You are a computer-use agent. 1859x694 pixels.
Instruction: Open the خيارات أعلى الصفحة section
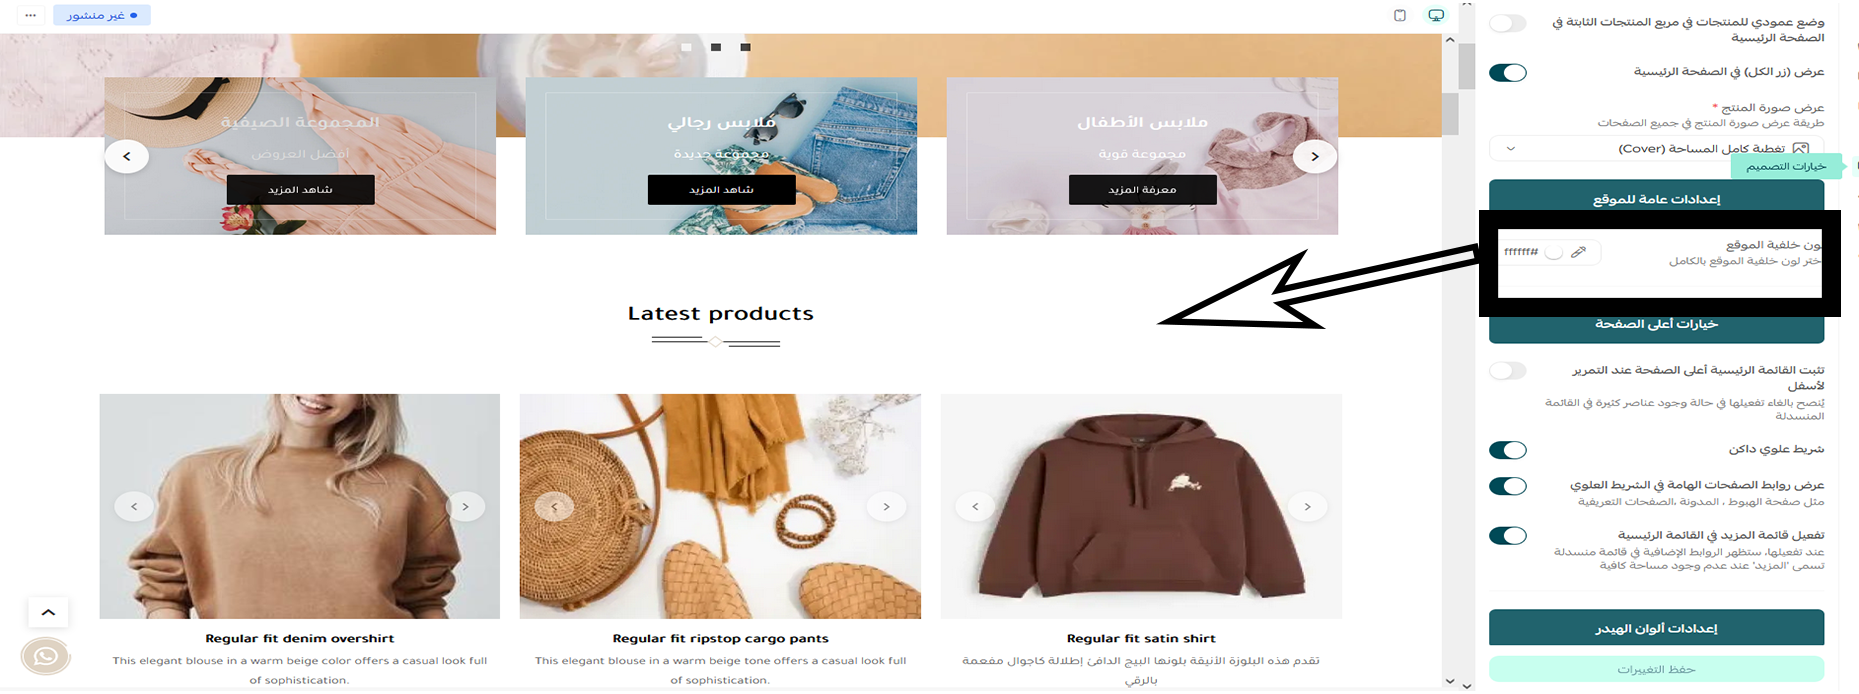[x=1656, y=325]
